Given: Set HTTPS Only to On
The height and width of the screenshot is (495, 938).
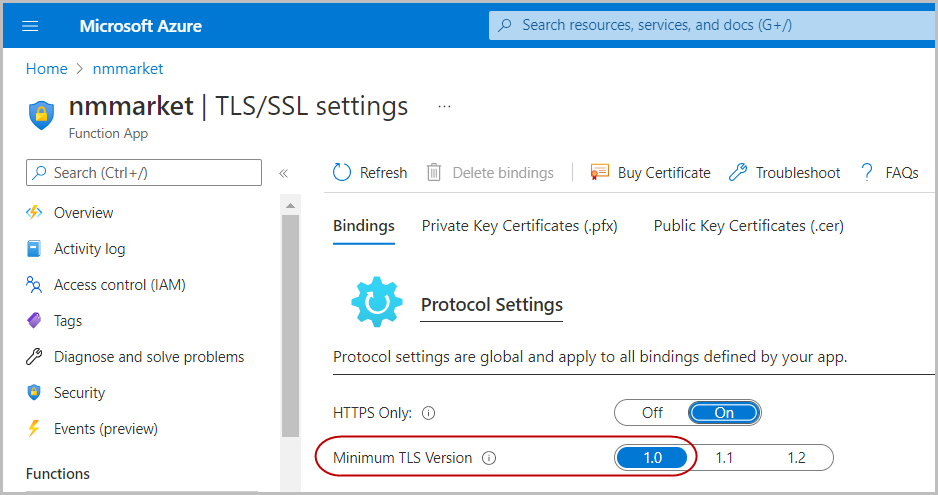Looking at the screenshot, I should pos(724,412).
